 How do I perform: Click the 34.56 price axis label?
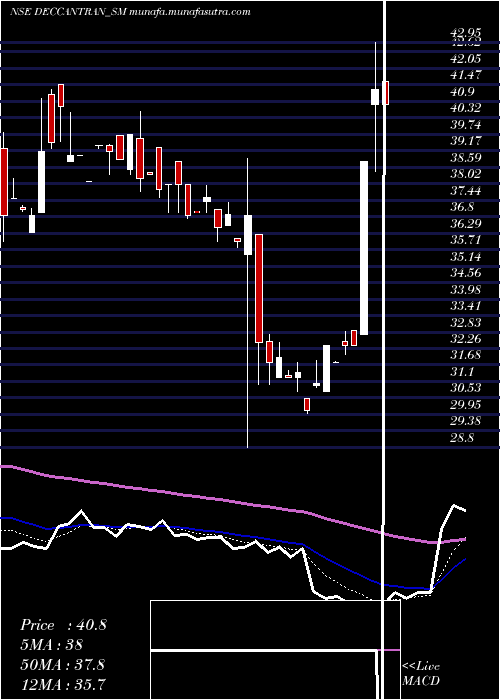coord(466,273)
